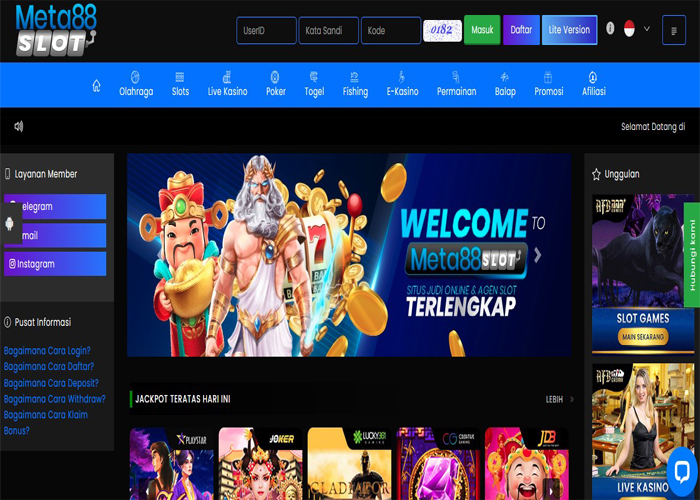
Task: Click the speaker announcement icon
Action: [x=19, y=126]
